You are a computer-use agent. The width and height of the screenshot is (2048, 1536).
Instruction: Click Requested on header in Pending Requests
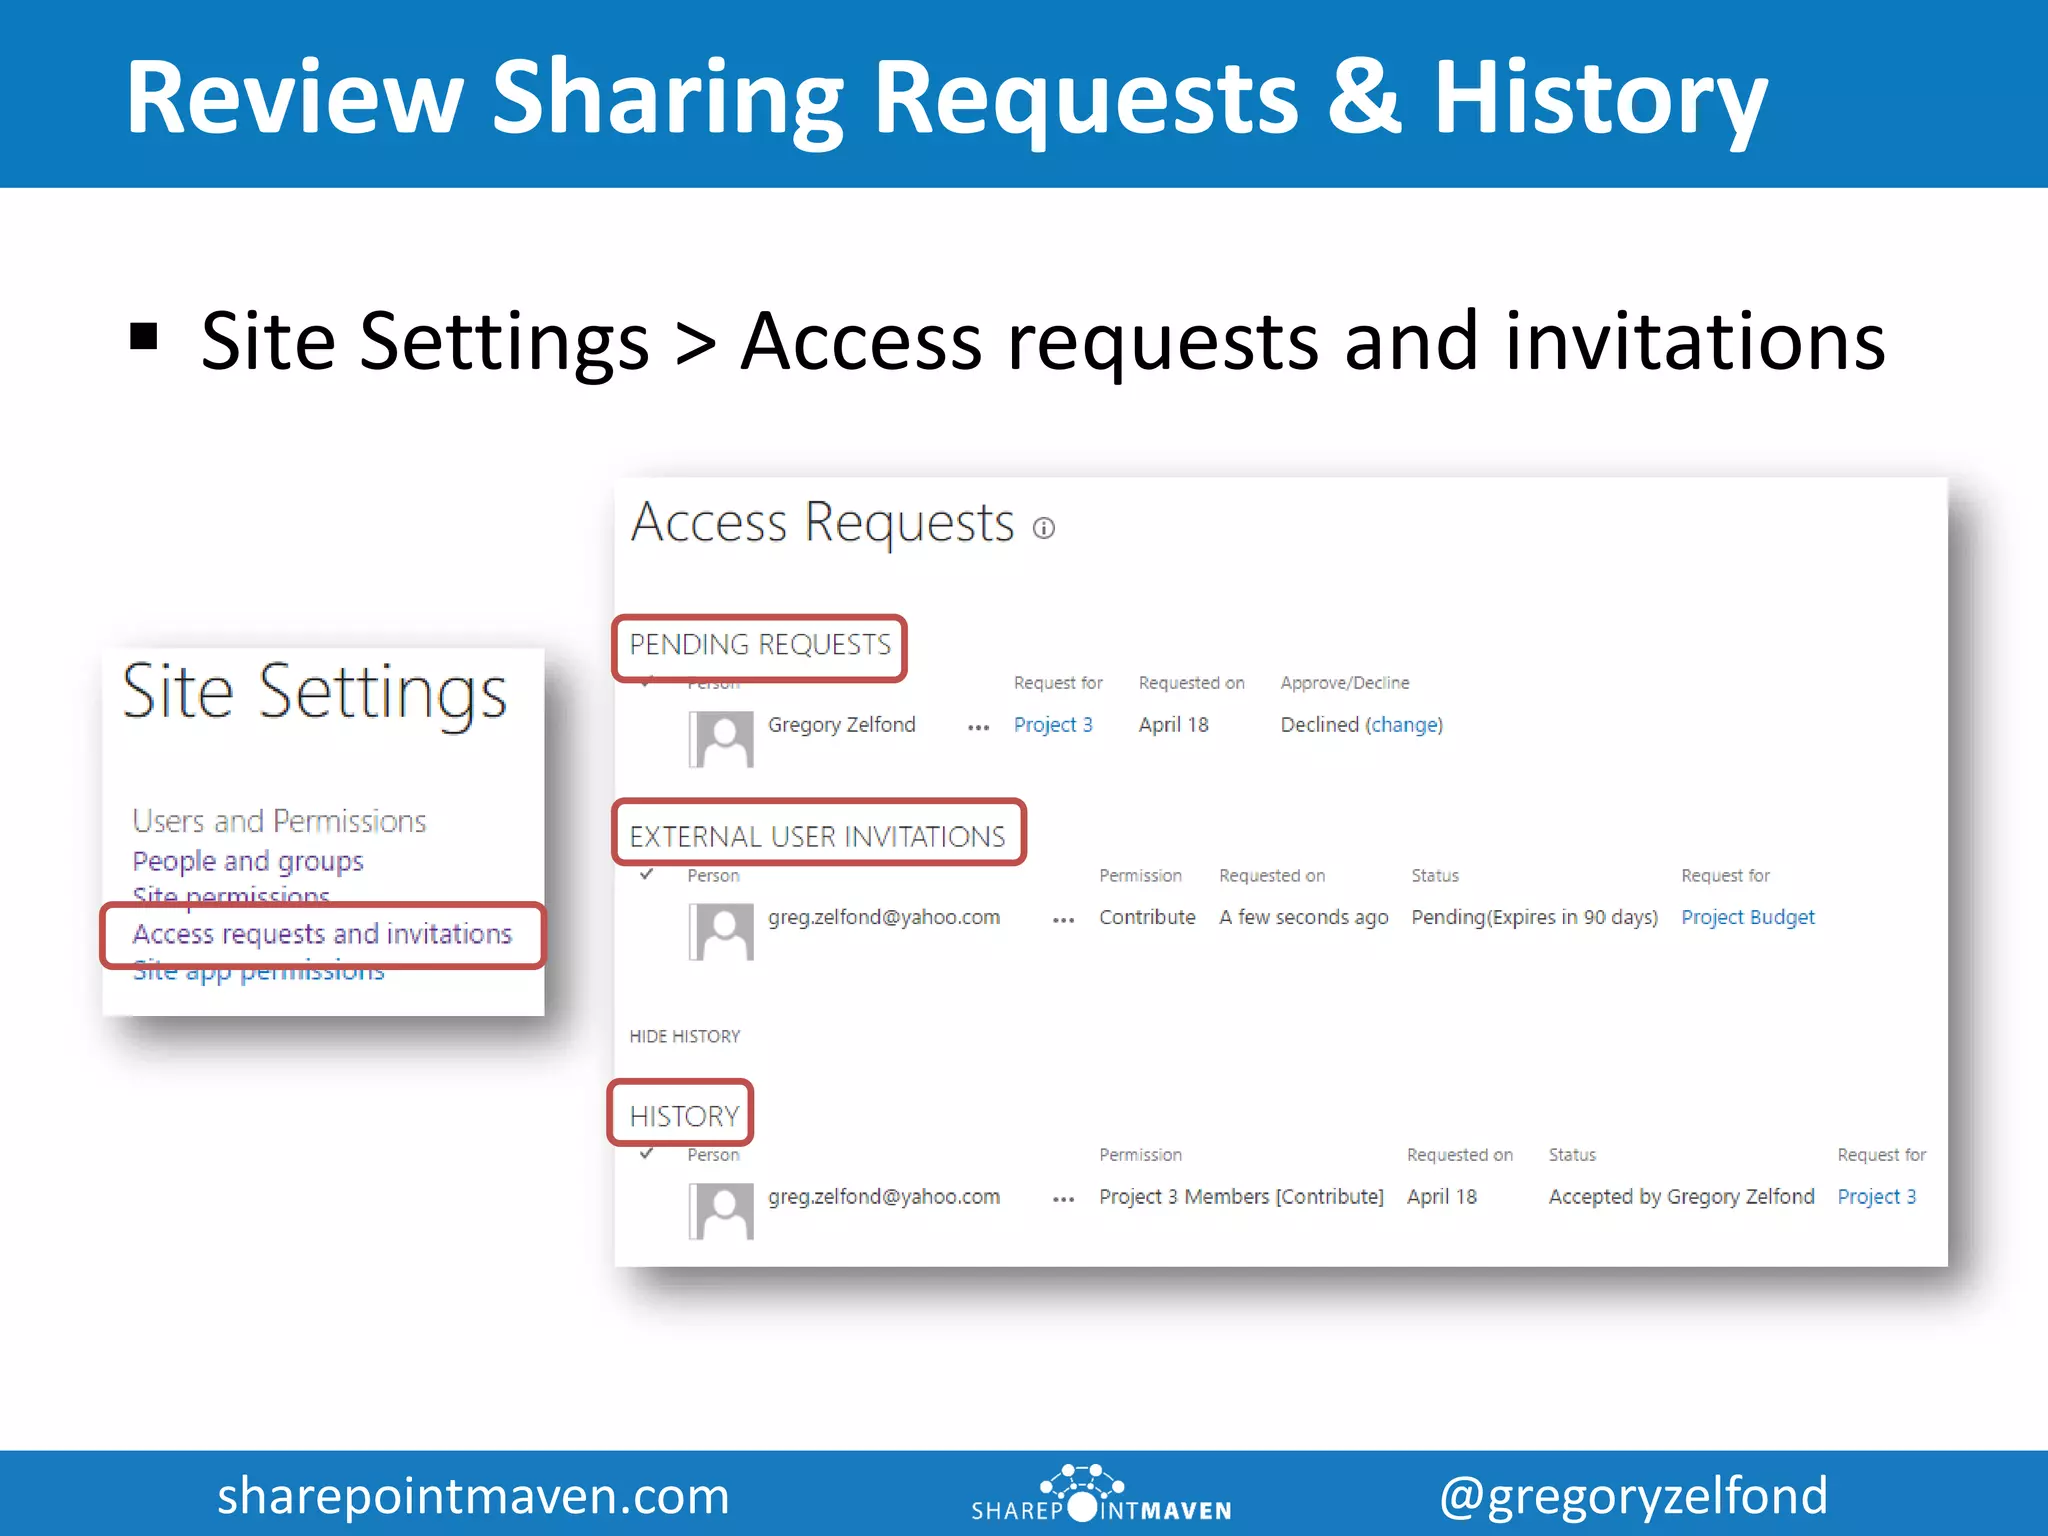pos(1191,683)
